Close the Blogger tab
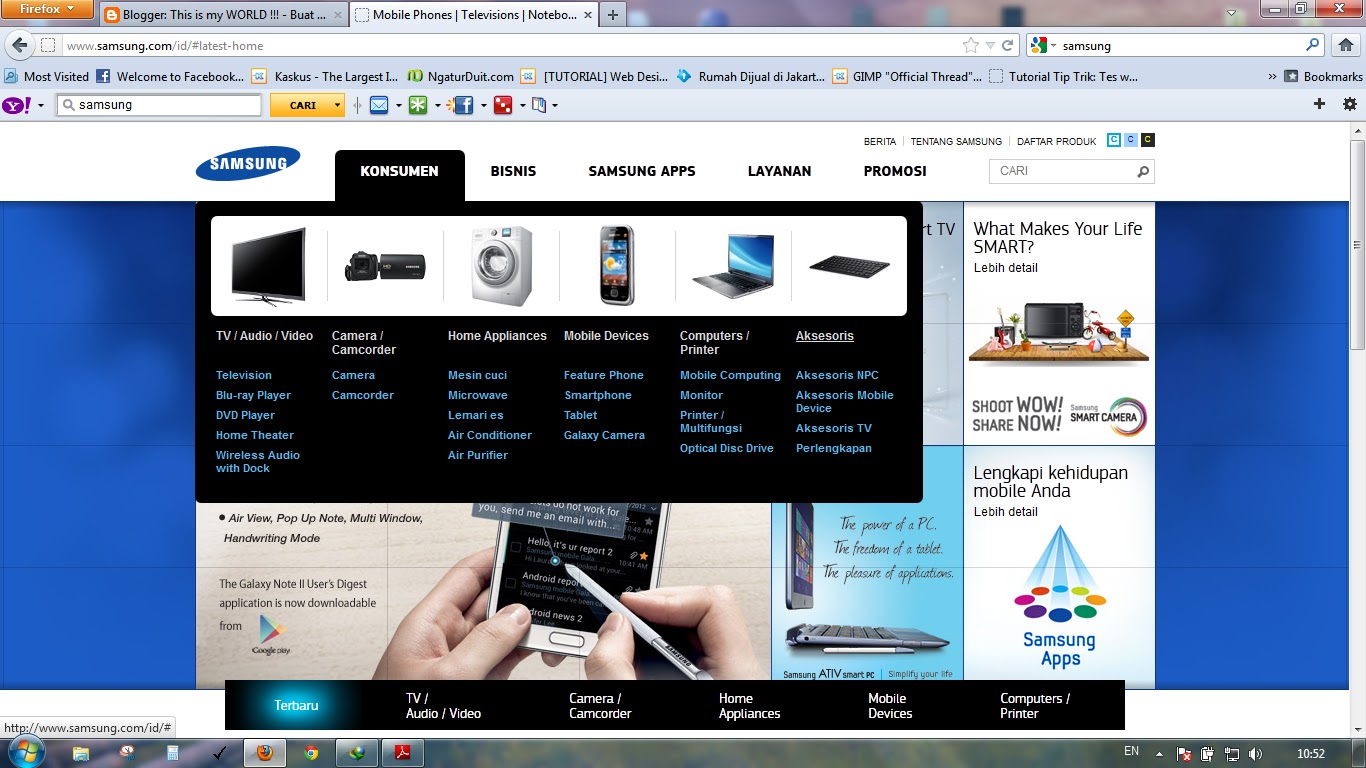 click(336, 15)
